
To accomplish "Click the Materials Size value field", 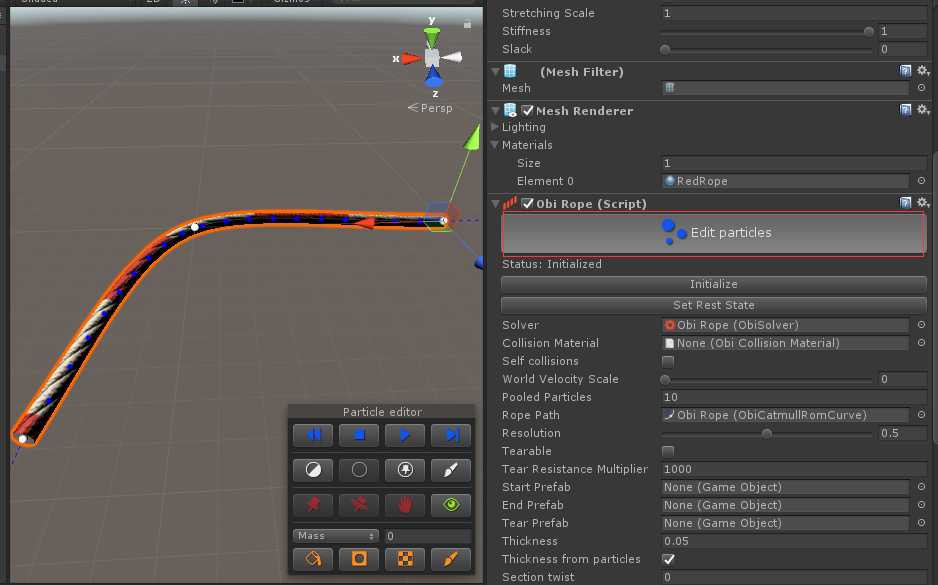I will [794, 163].
